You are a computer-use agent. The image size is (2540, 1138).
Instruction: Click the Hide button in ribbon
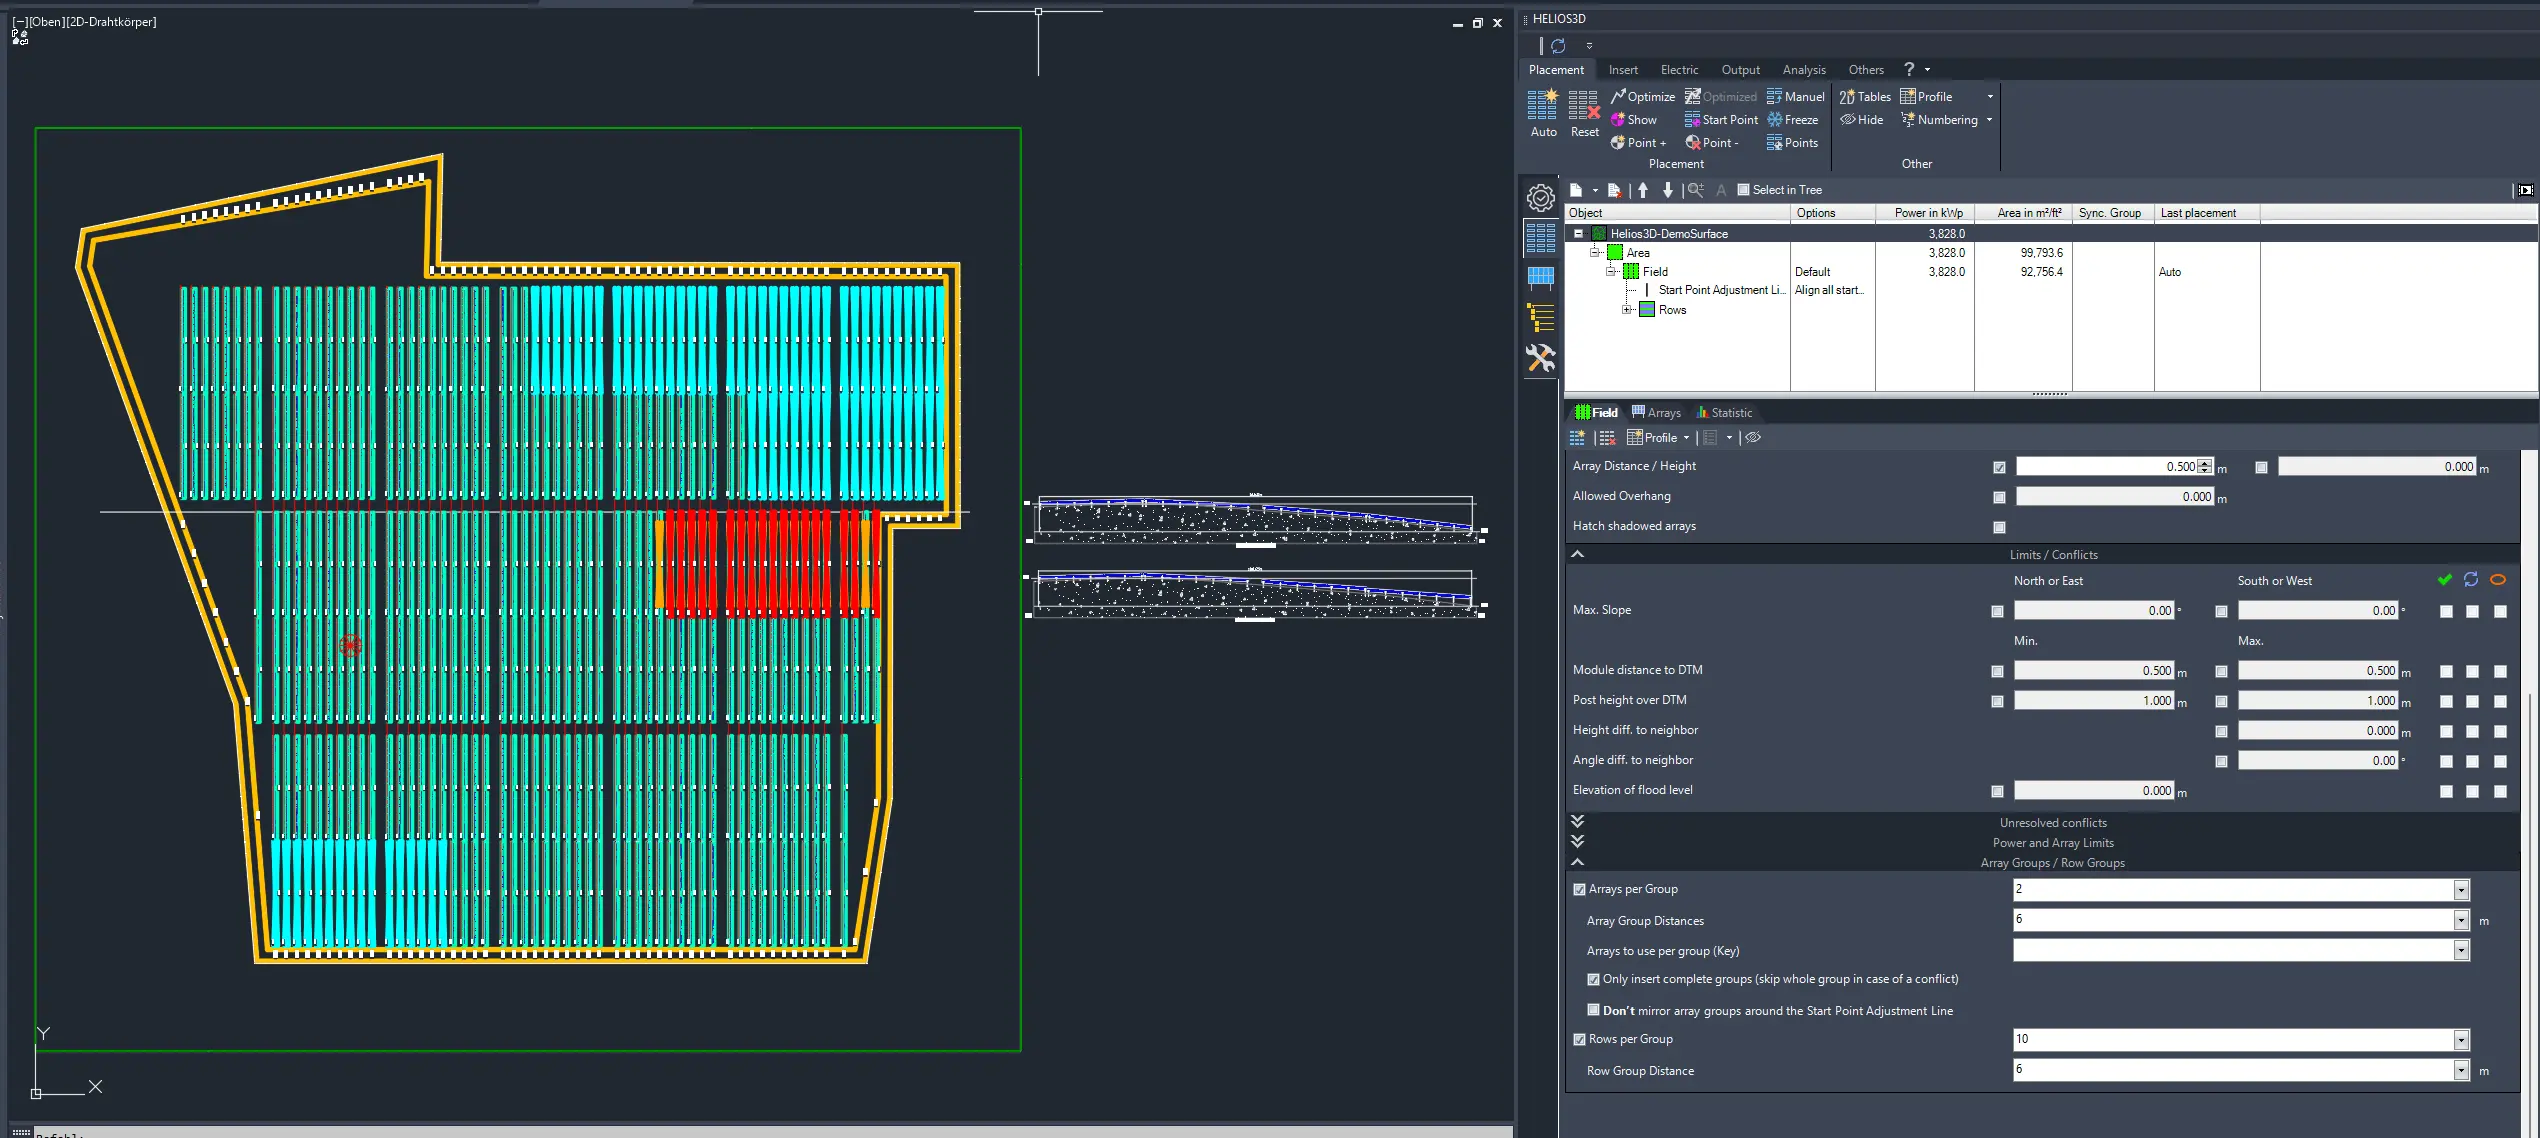click(1861, 120)
